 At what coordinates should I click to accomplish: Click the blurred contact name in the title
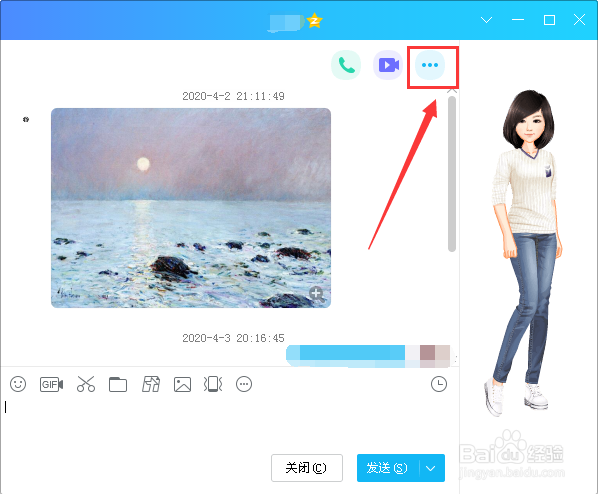tap(286, 23)
